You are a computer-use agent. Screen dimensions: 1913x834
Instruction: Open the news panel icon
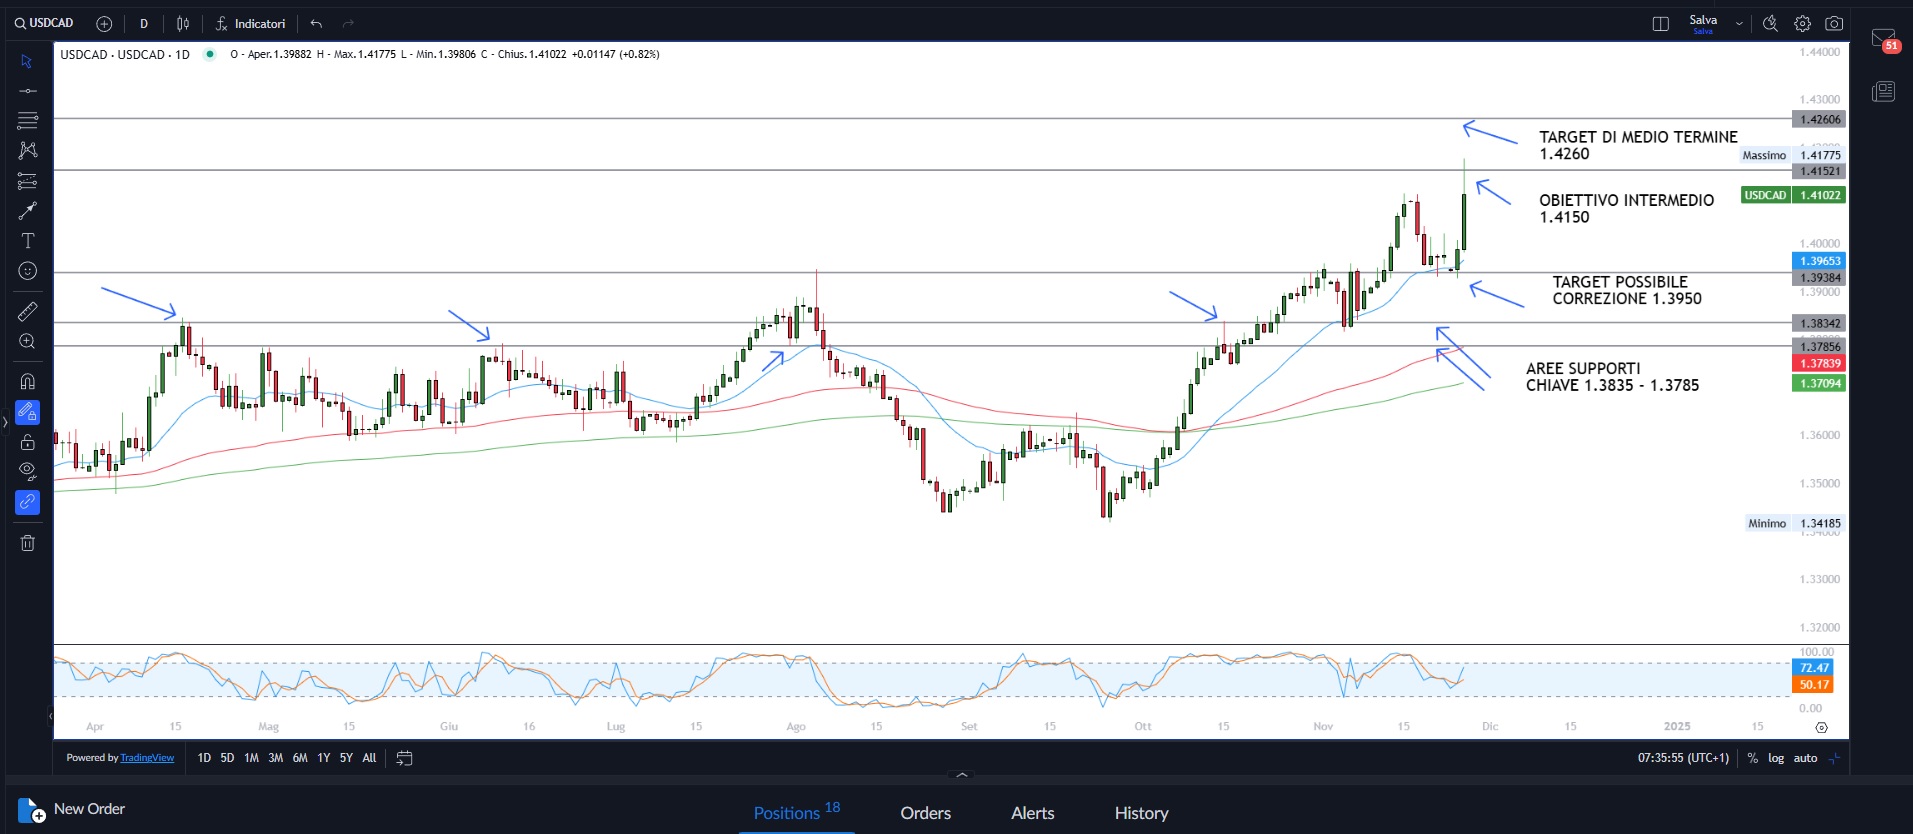(1883, 92)
